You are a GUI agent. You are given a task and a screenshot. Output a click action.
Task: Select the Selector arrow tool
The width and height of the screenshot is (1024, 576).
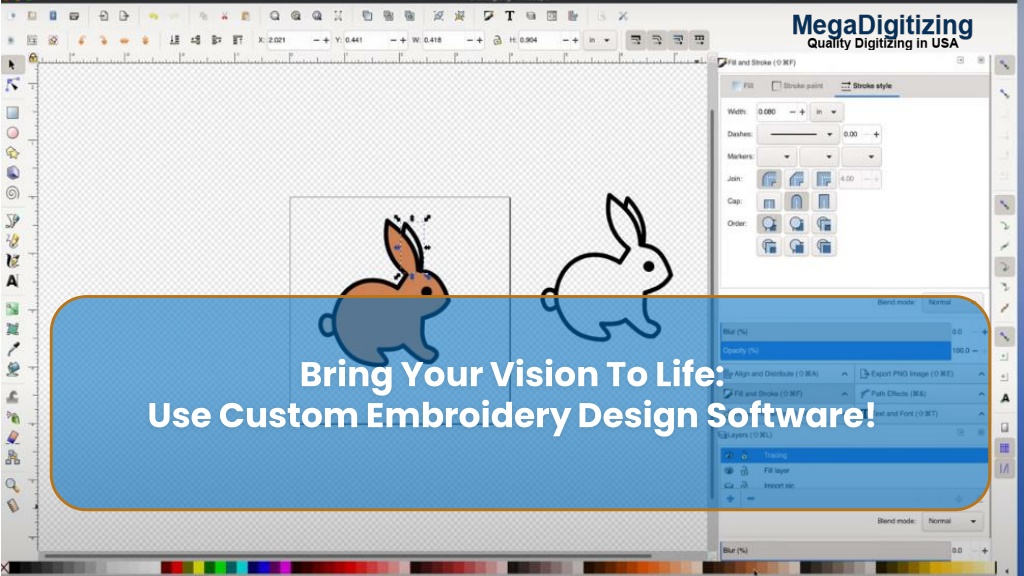coord(12,65)
